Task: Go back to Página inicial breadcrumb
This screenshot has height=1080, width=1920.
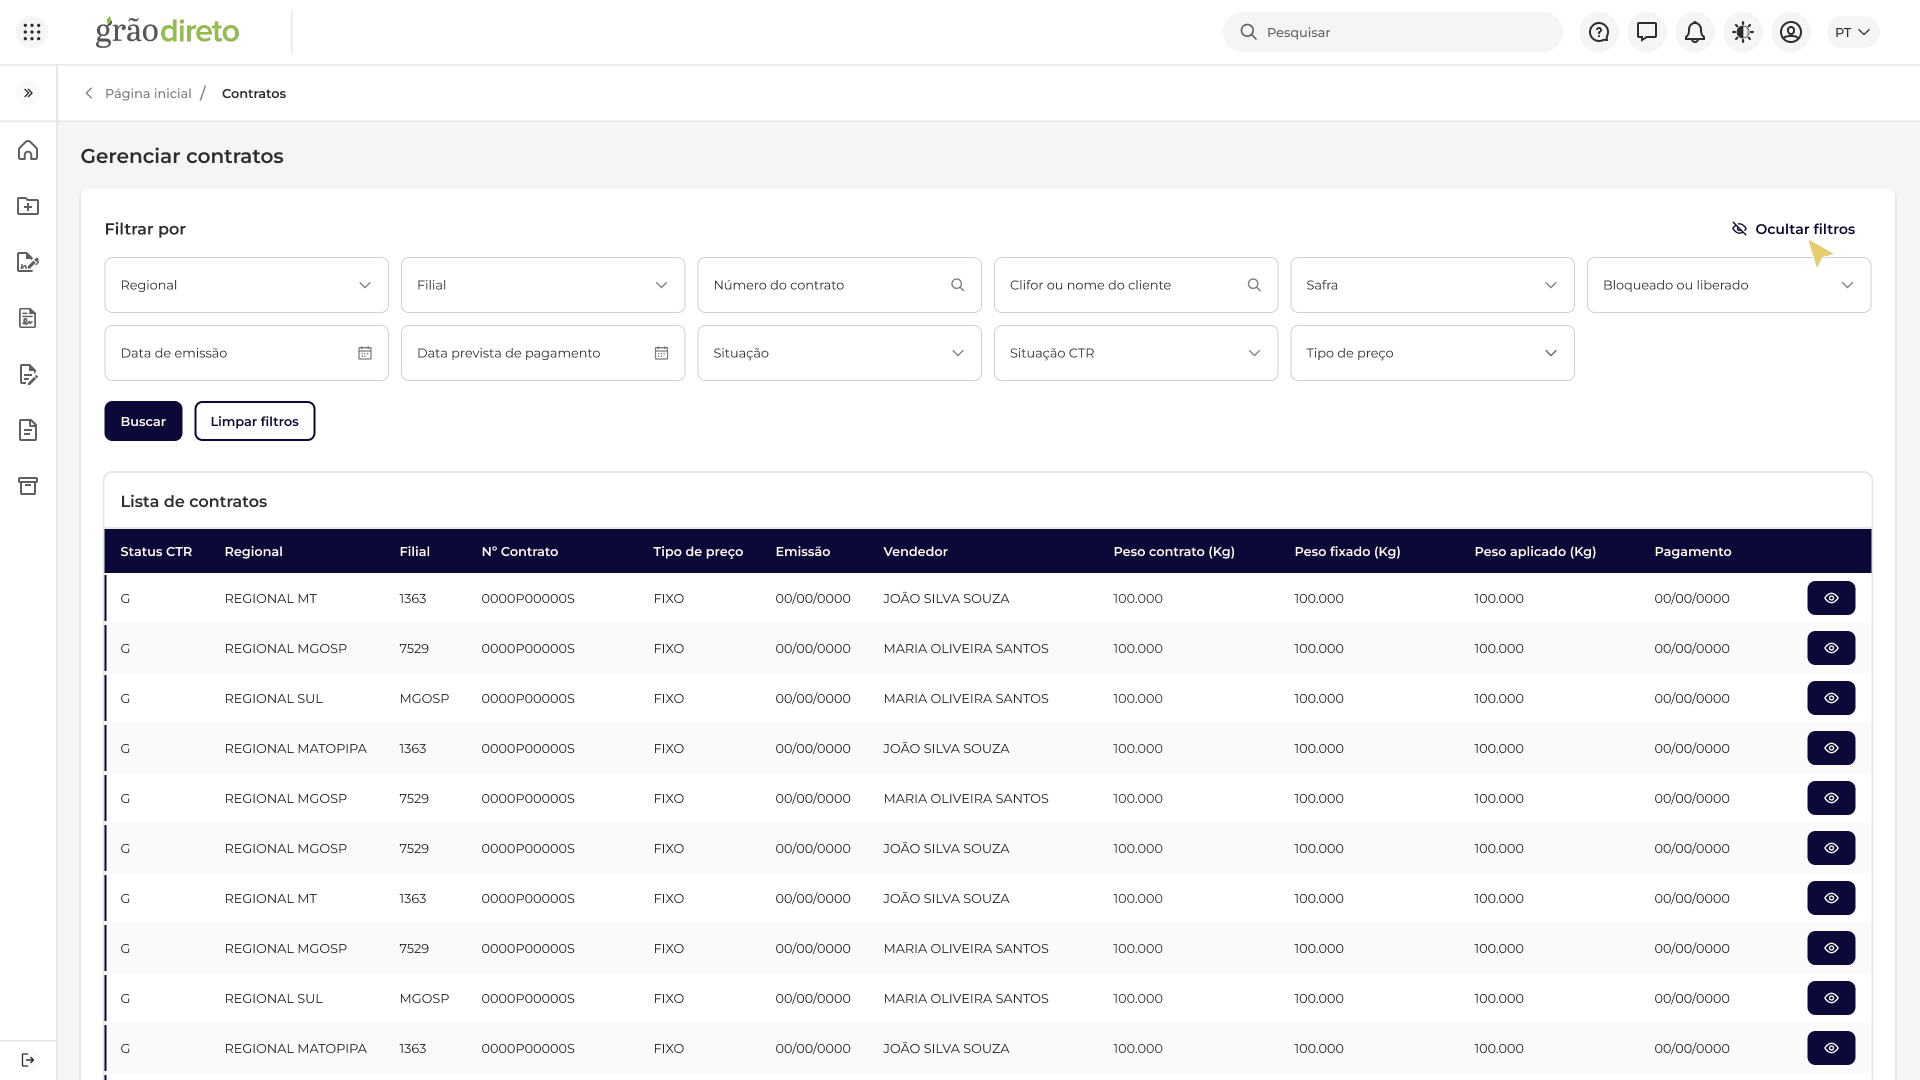Action: tap(148, 93)
